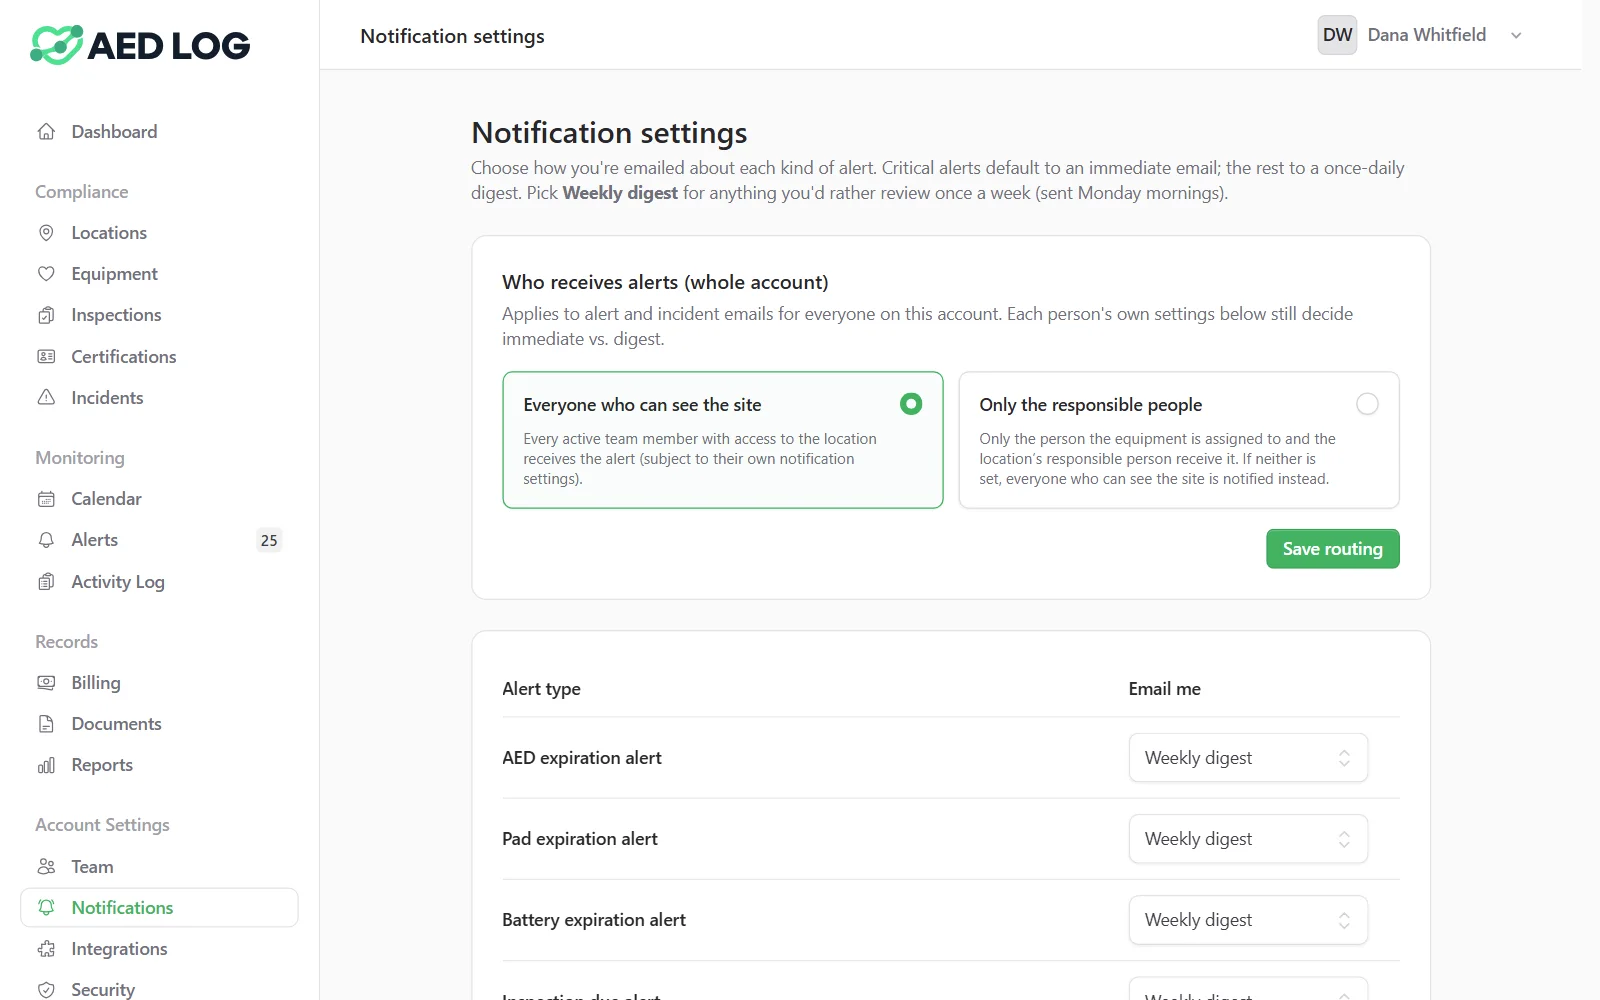Viewport: 1600px width, 1000px height.
Task: Click the Team people icon
Action: pos(46,867)
